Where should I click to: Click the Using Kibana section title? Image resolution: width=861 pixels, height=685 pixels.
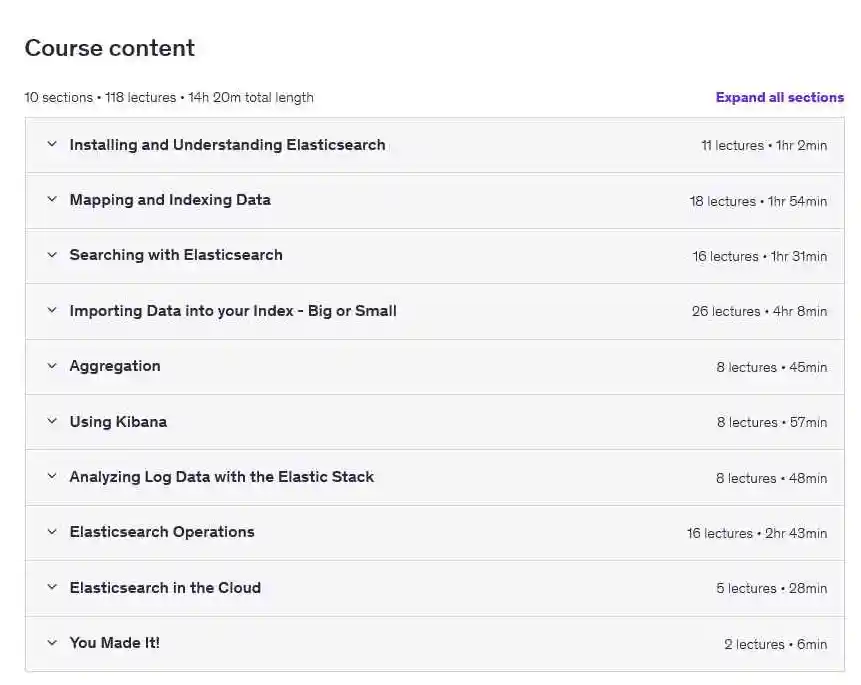118,422
